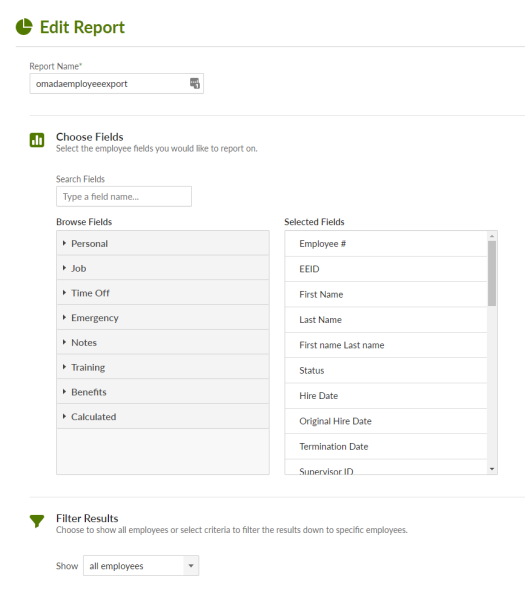Open the Show all employees dropdown
Image resolution: width=525 pixels, height=597 pixels.
pyautogui.click(x=141, y=565)
